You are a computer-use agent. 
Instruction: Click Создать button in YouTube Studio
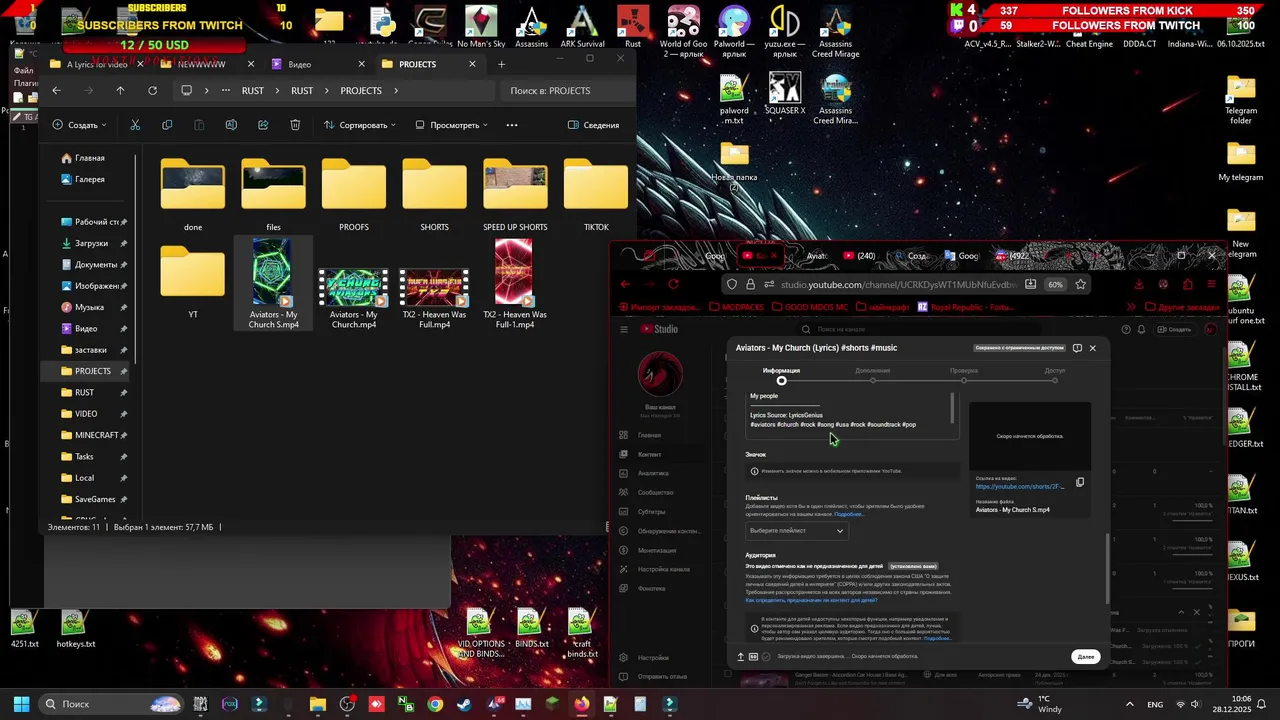point(1175,329)
